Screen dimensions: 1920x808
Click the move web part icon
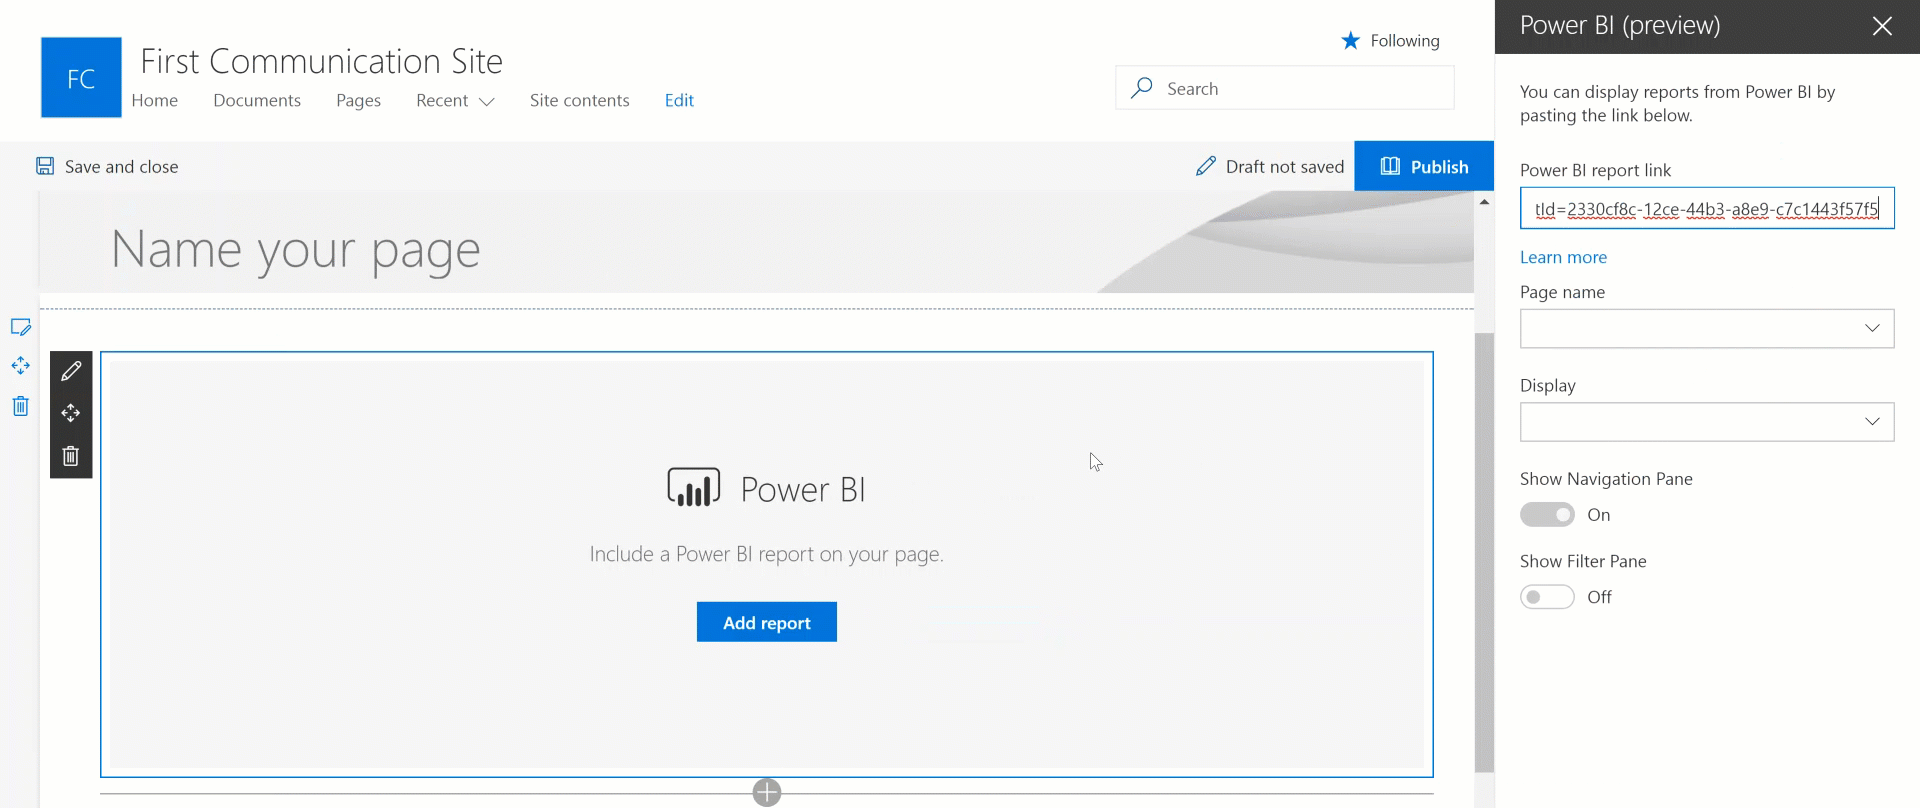71,413
